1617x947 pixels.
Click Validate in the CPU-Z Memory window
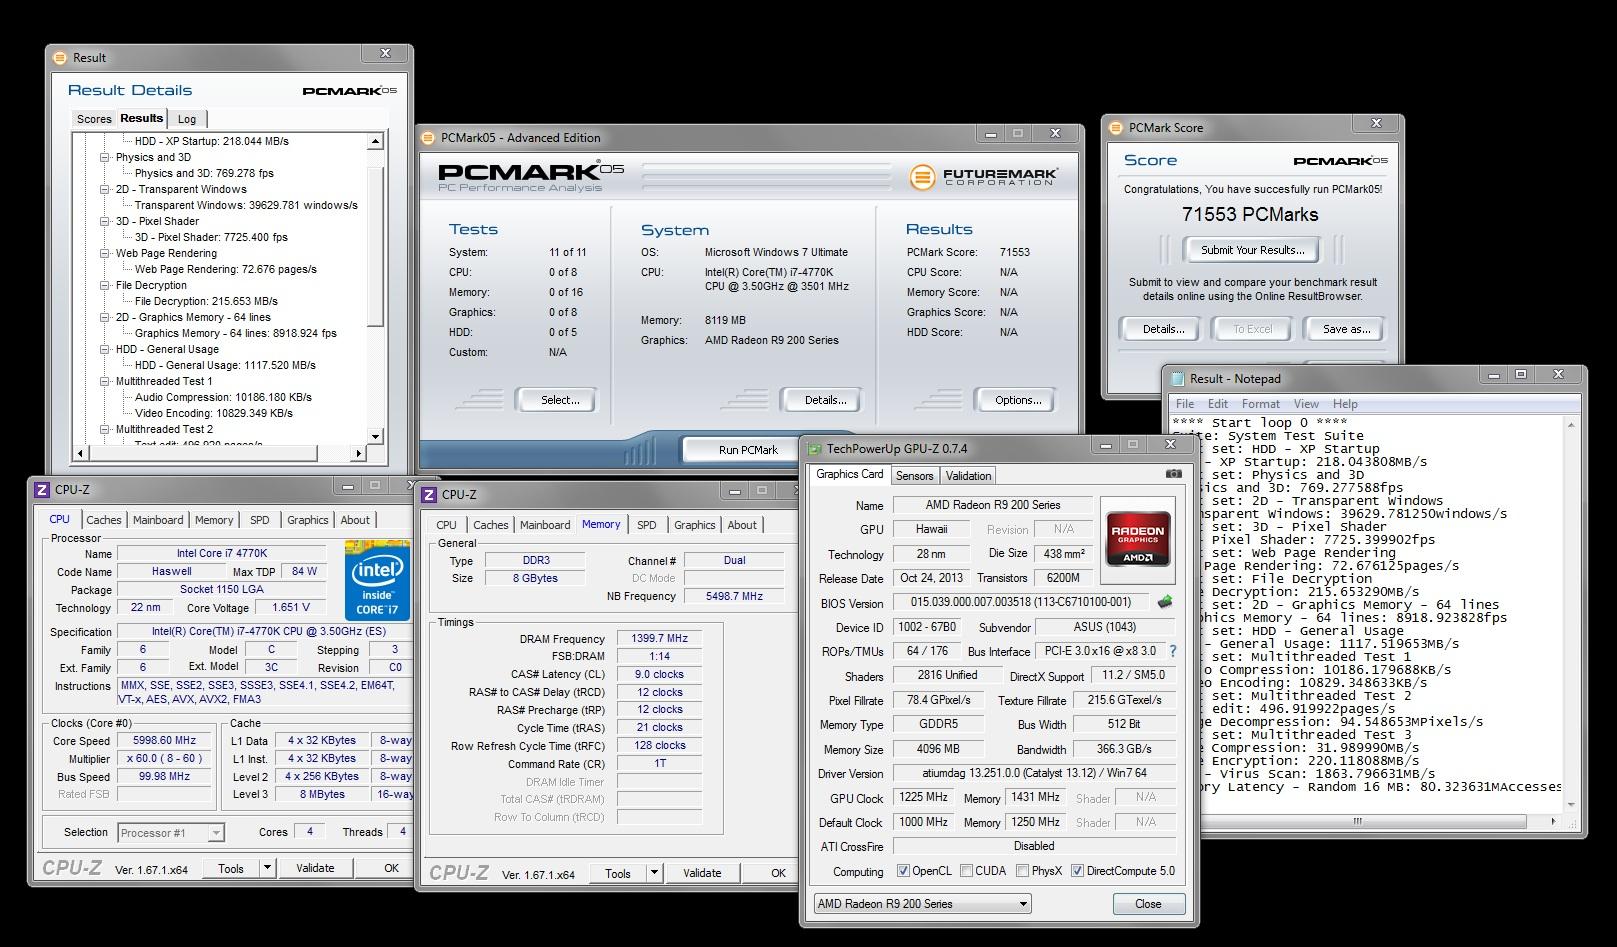pyautogui.click(x=702, y=873)
